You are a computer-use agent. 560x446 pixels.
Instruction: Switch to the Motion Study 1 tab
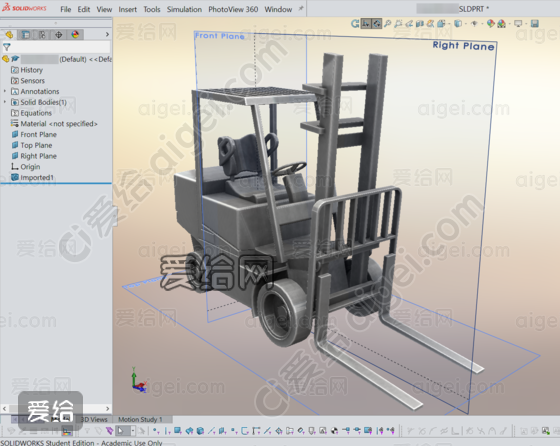140,419
